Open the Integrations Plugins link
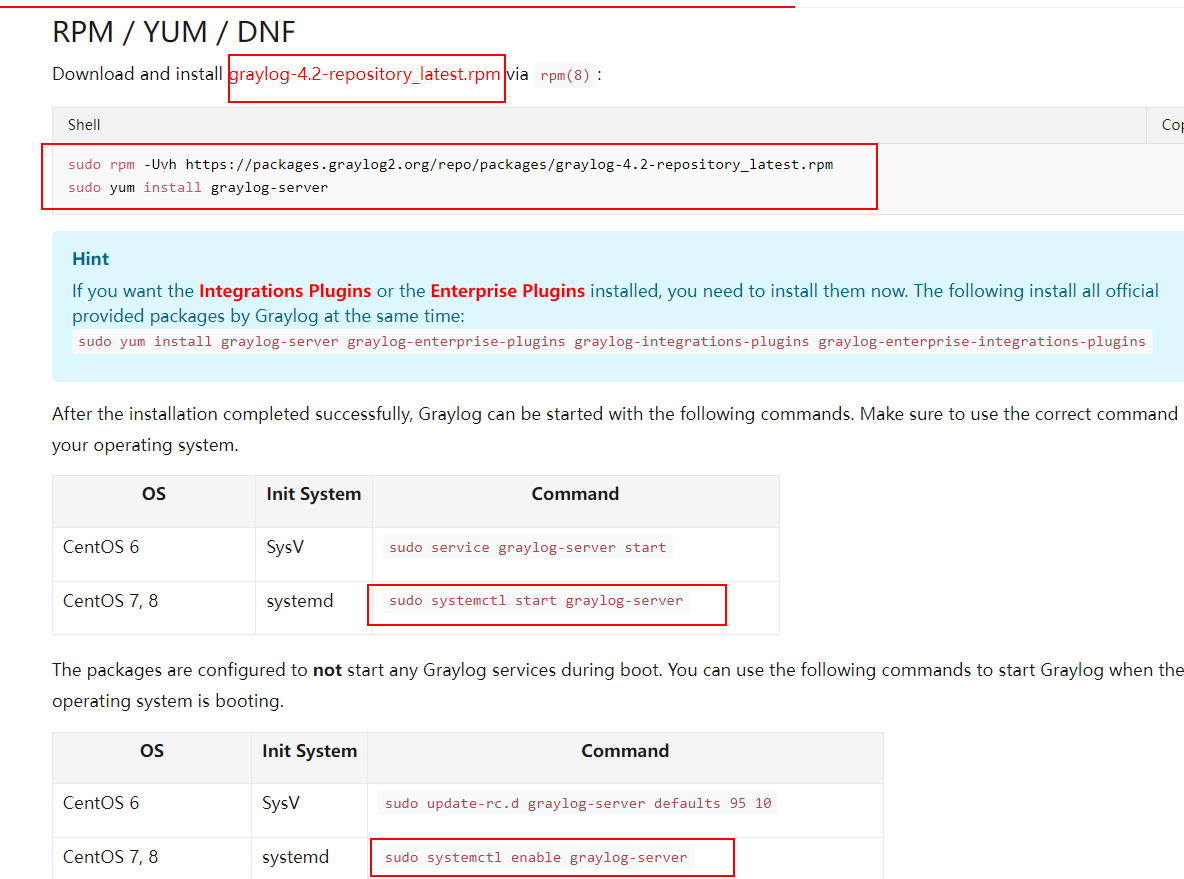 (285, 291)
